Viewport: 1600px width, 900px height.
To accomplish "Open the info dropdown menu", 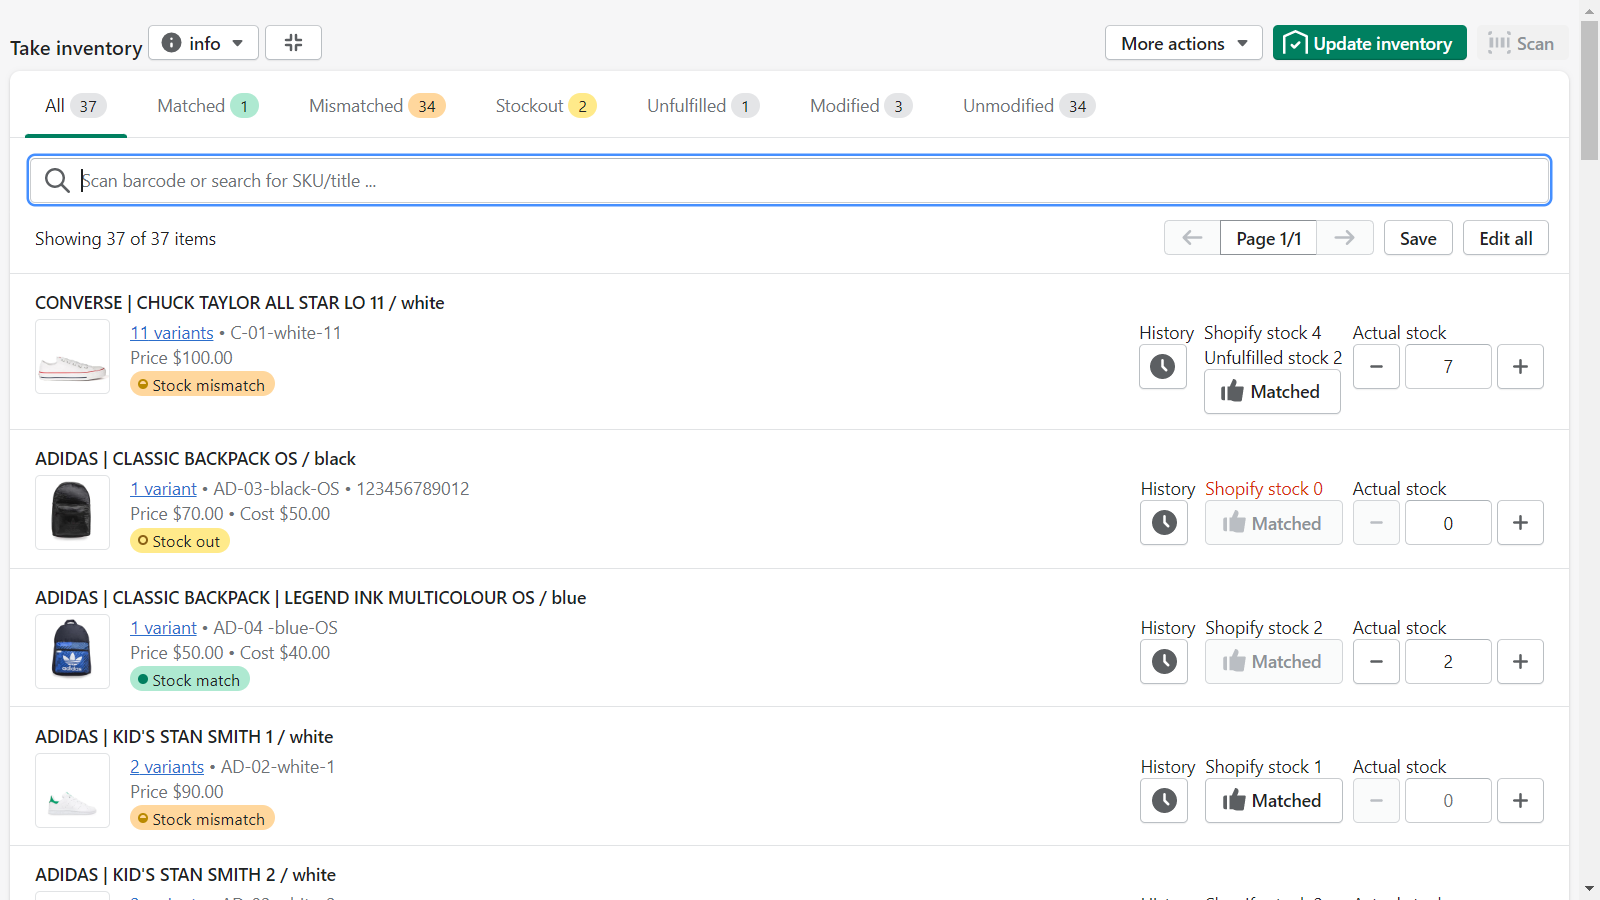I will coord(203,43).
